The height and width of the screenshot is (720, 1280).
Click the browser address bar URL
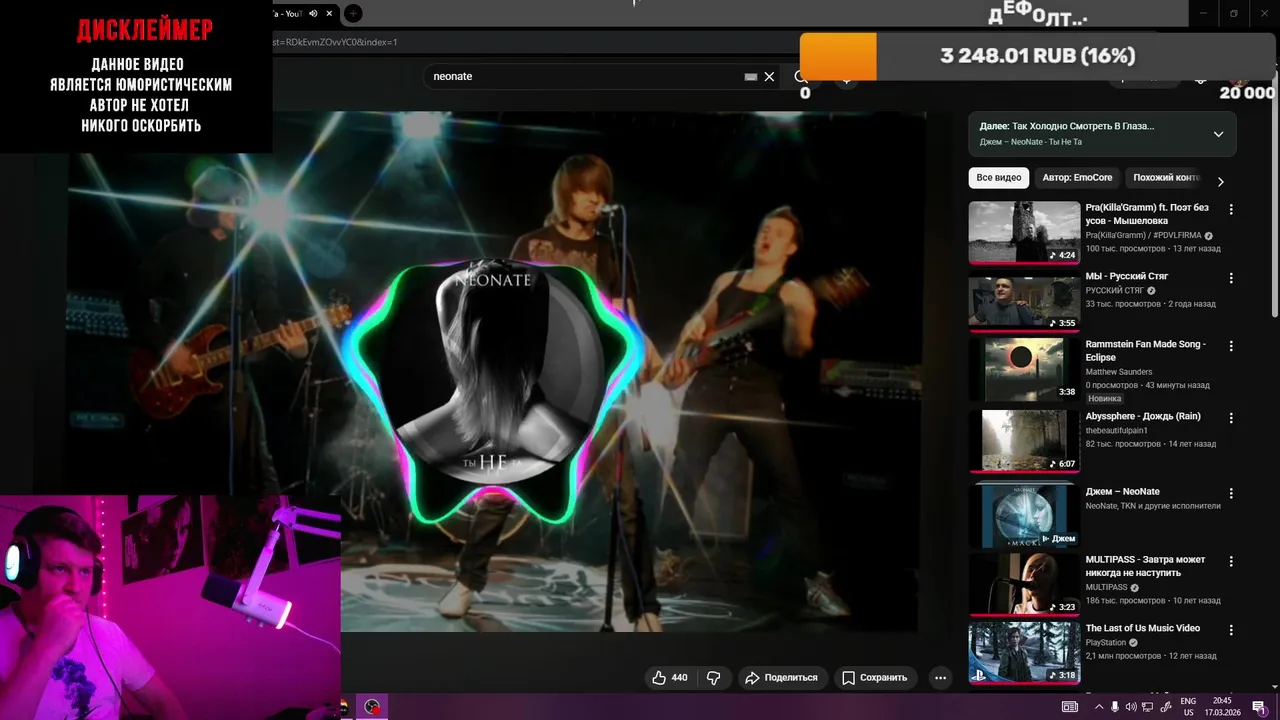point(335,42)
